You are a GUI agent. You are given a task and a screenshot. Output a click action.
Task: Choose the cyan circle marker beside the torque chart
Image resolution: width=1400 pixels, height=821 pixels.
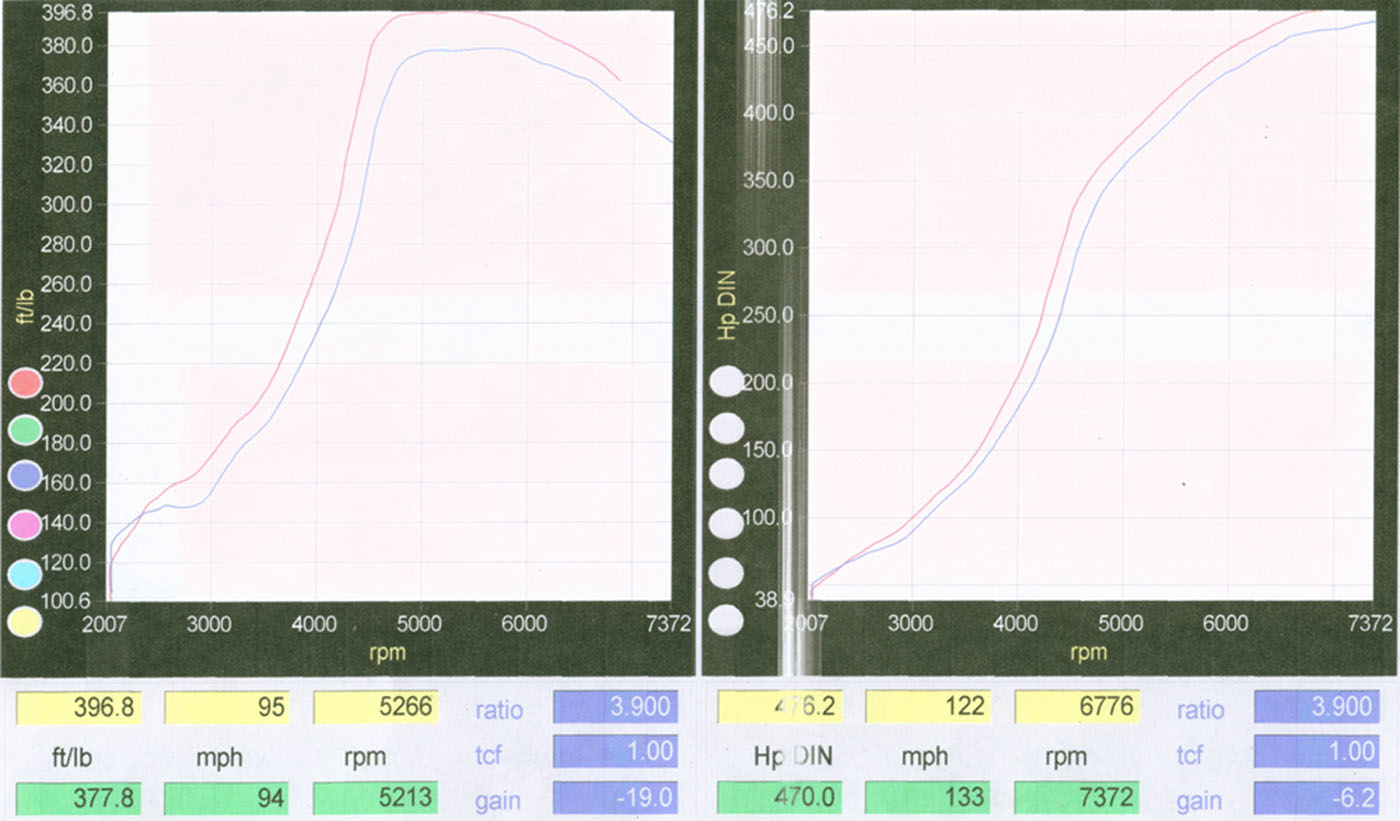(24, 573)
